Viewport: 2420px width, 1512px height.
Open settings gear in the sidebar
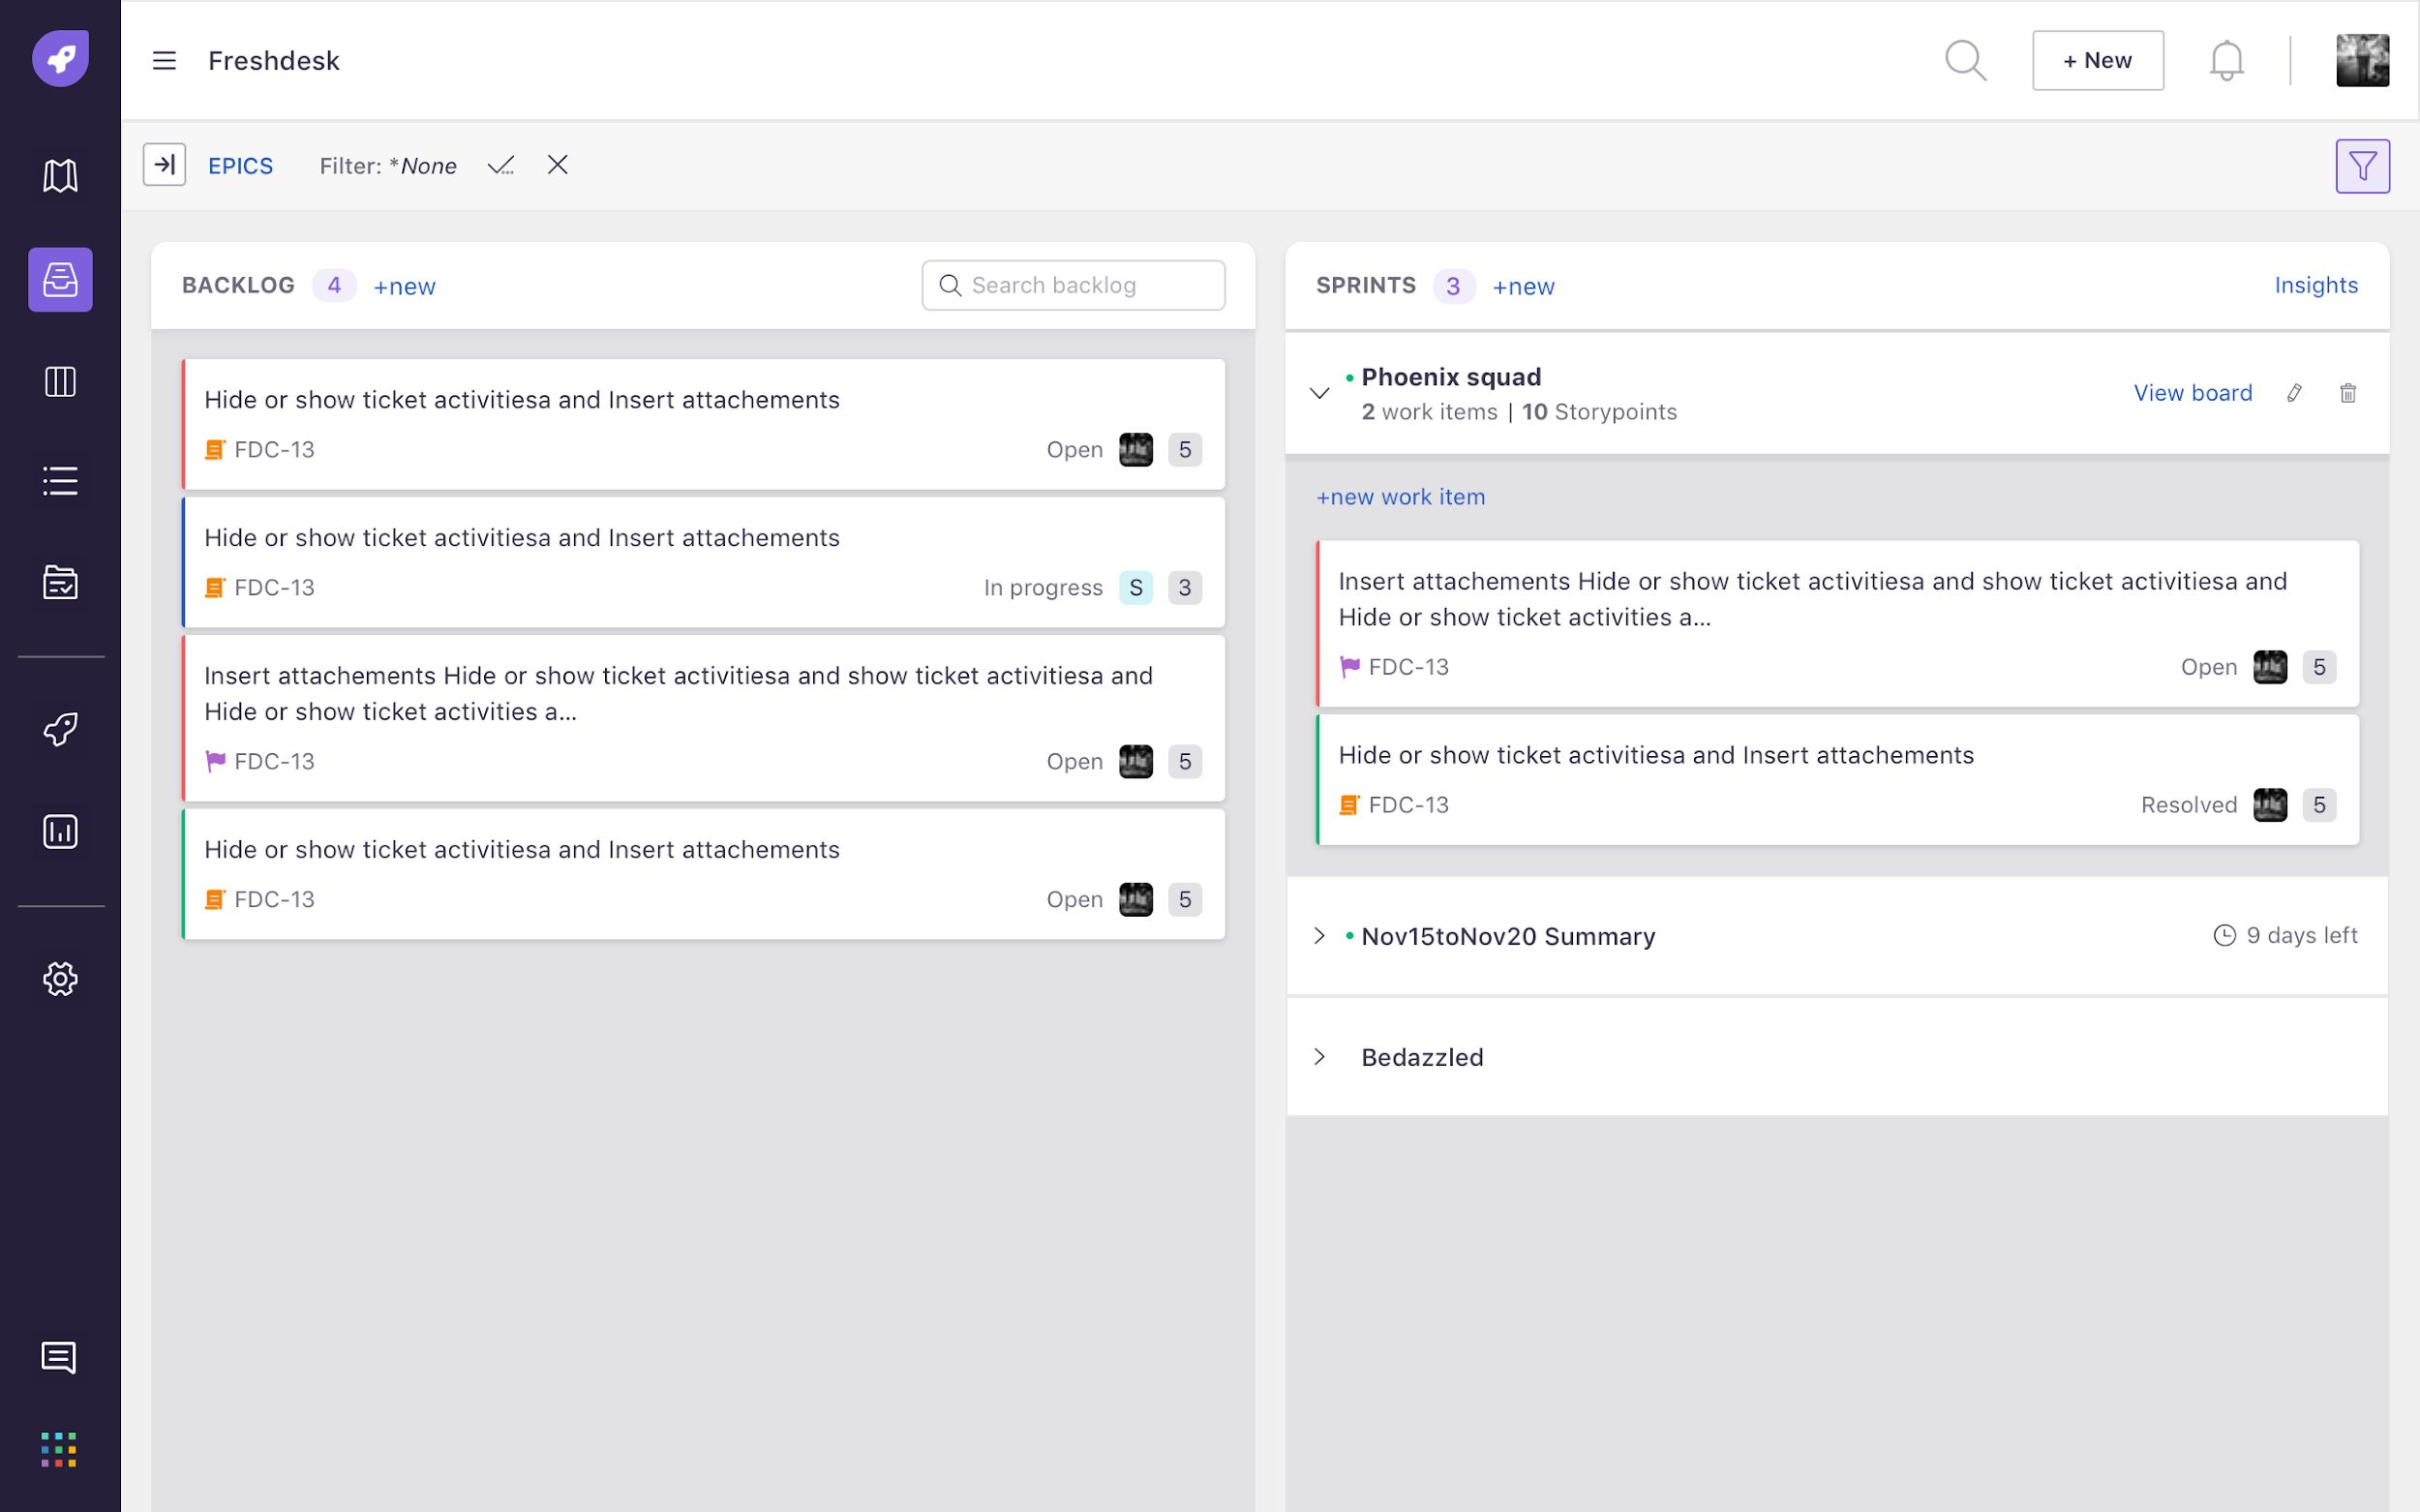60,979
